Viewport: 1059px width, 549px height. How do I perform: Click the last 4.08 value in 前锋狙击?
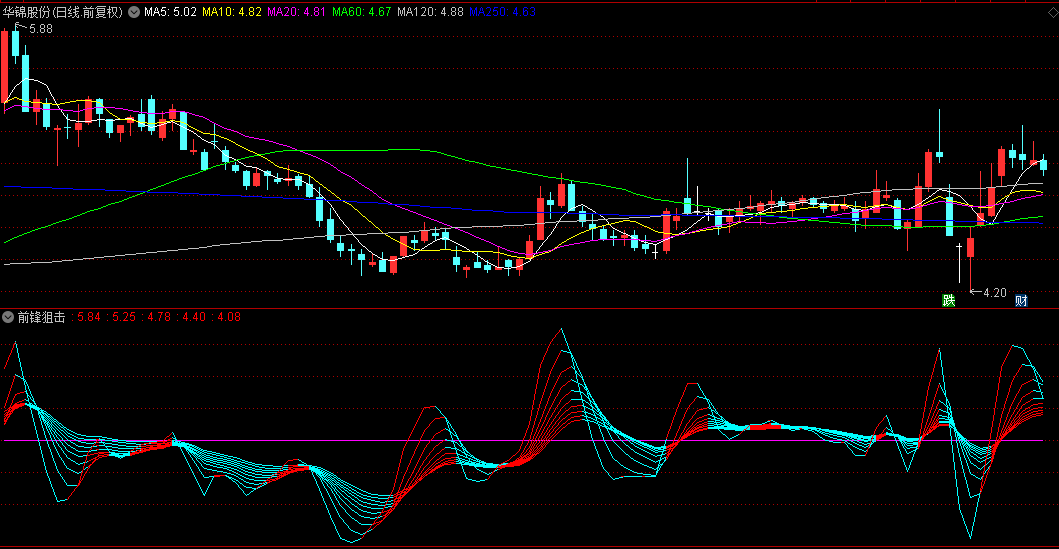[227, 317]
